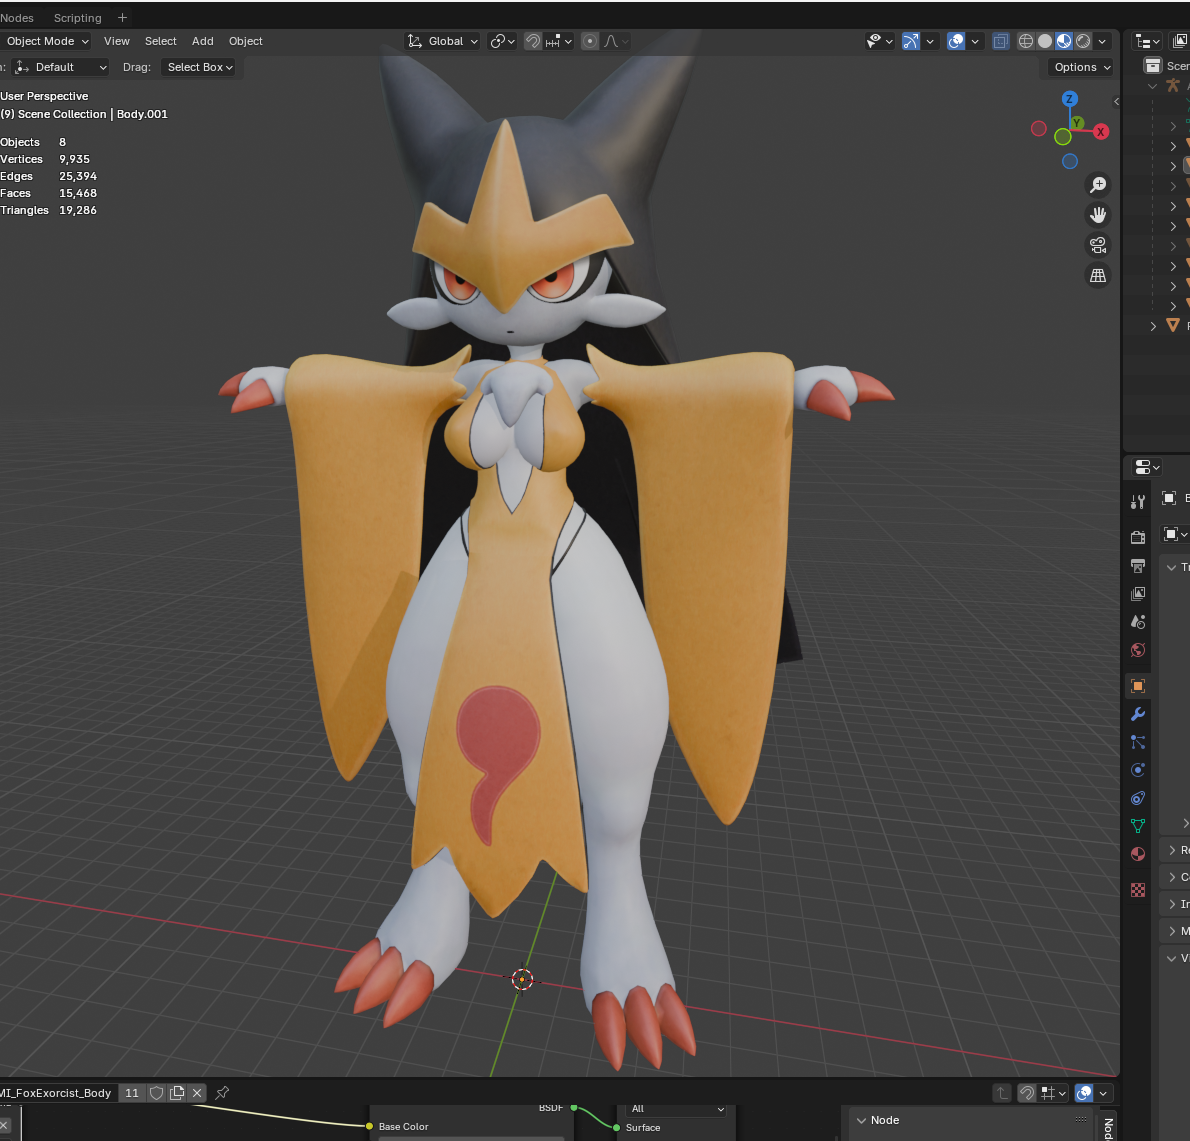Screen dimensions: 1190x1141
Task: Click the zoom in/out viewport gizmo
Action: (x=1097, y=184)
